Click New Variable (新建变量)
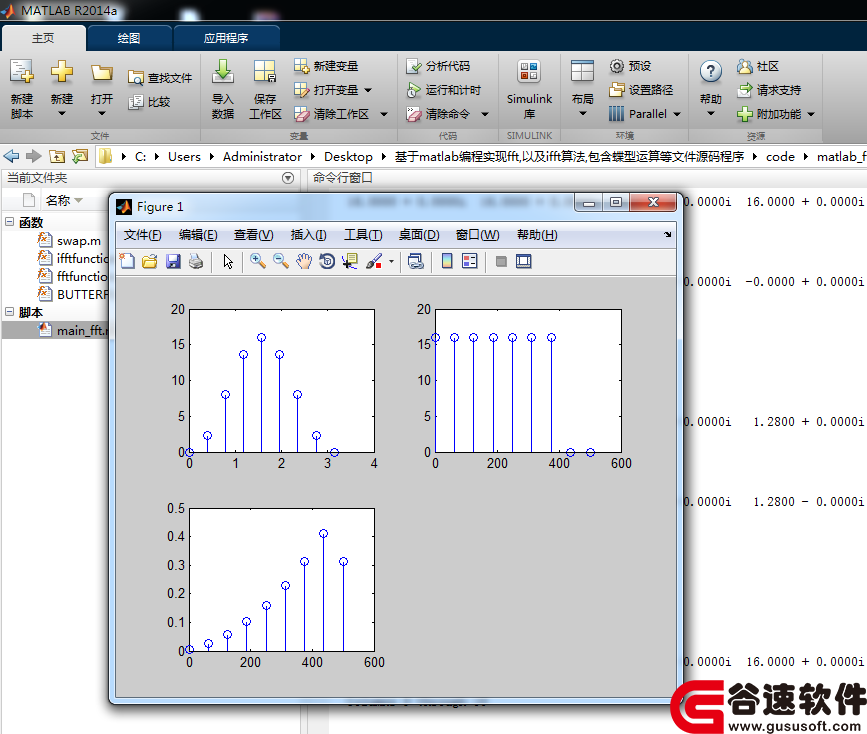 pyautogui.click(x=326, y=66)
